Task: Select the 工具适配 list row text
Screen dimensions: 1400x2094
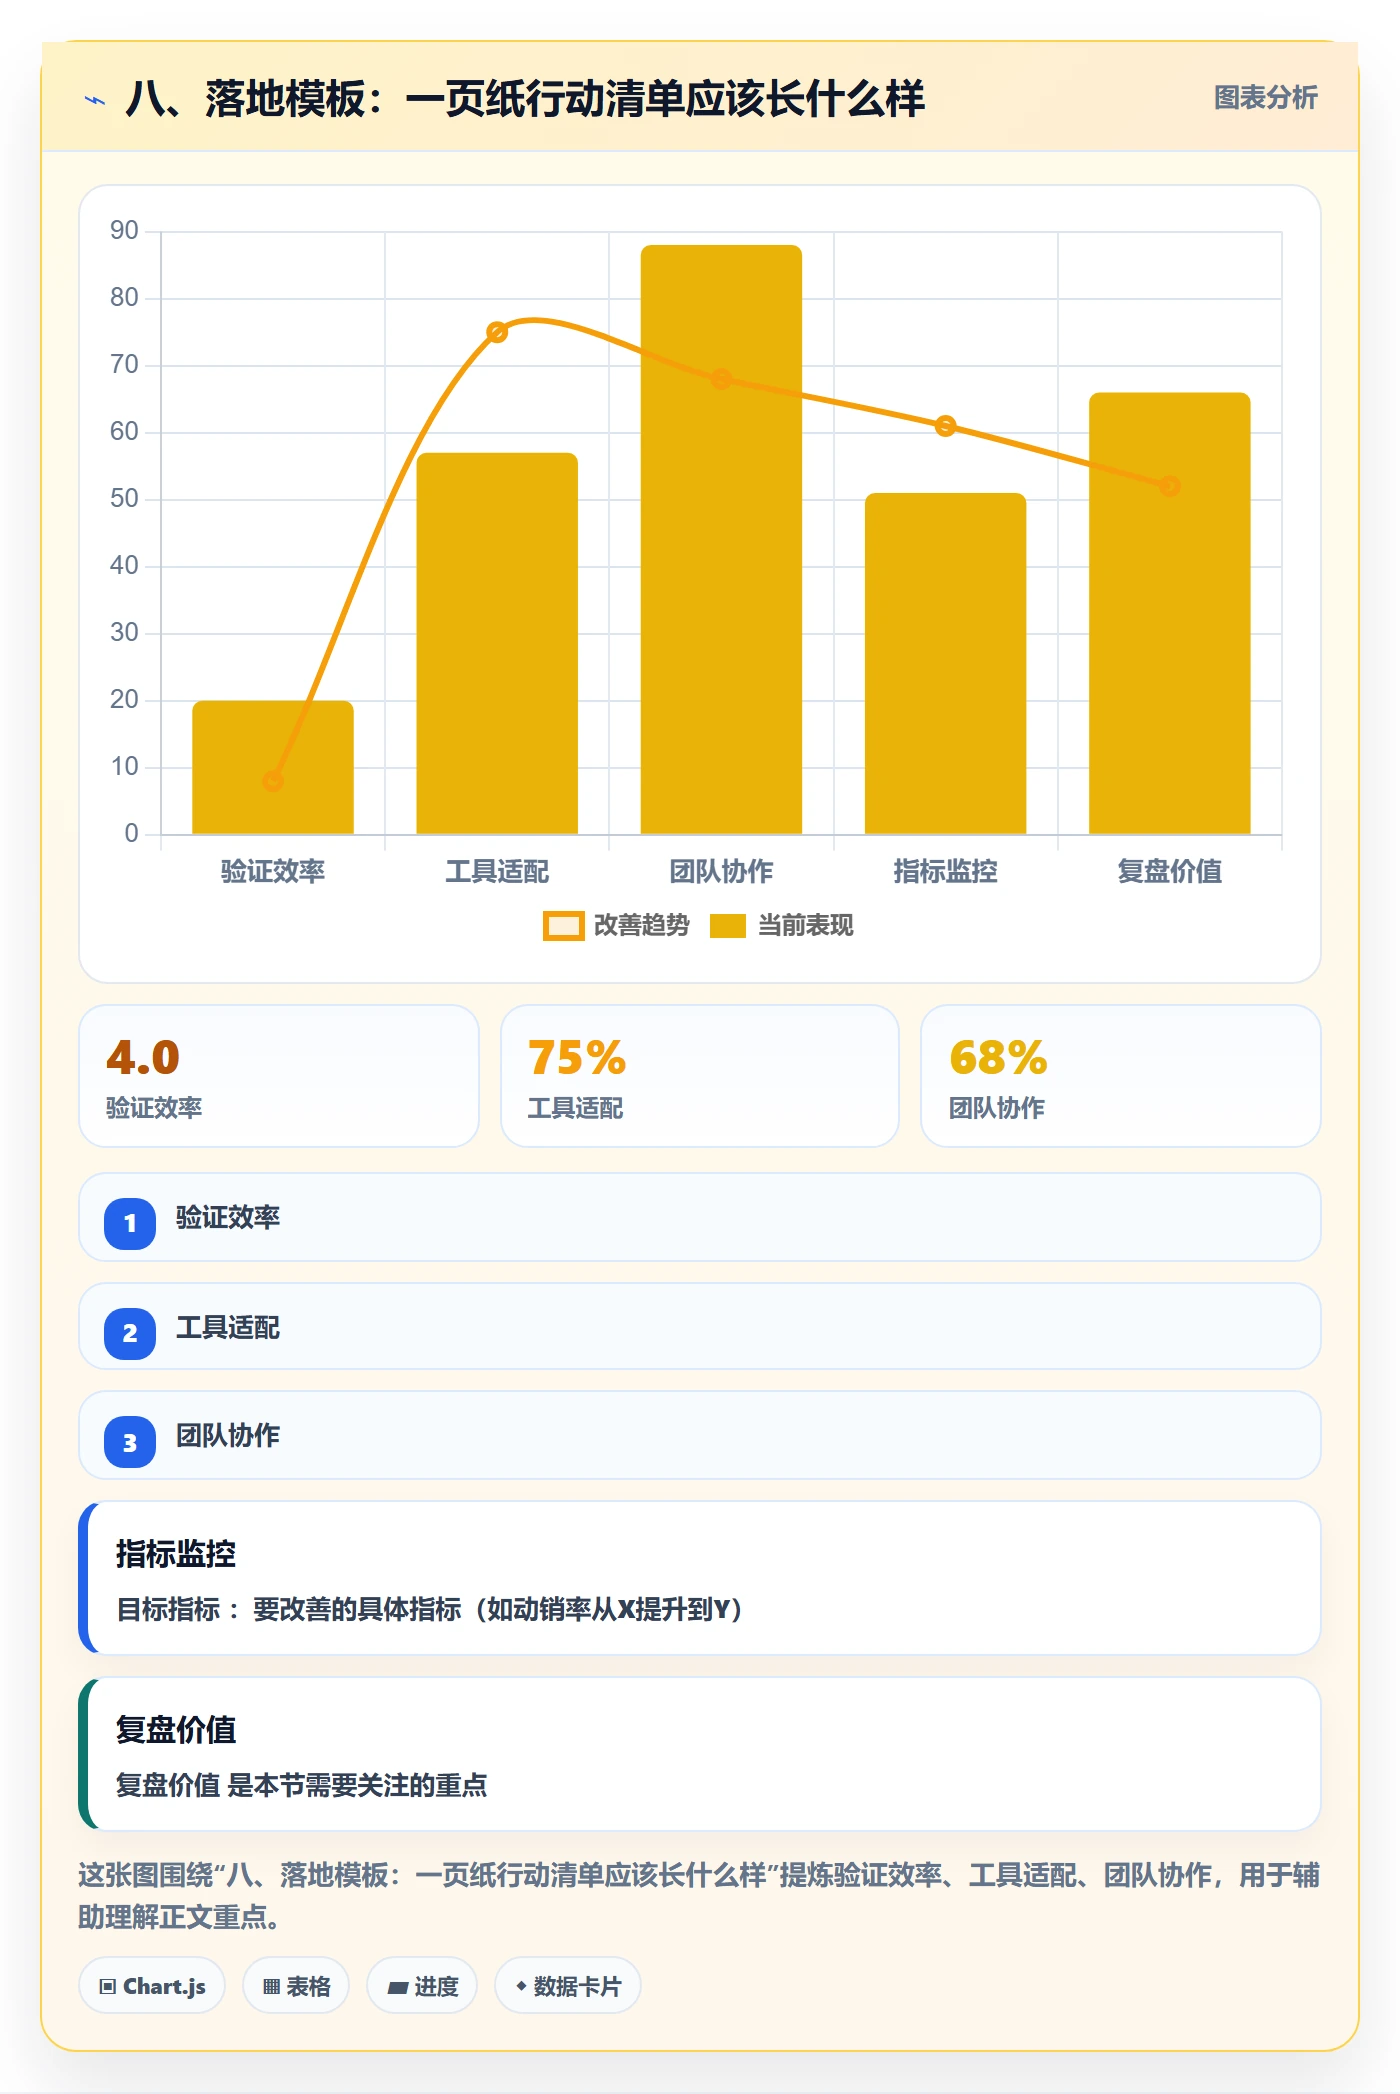Action: [x=228, y=1328]
